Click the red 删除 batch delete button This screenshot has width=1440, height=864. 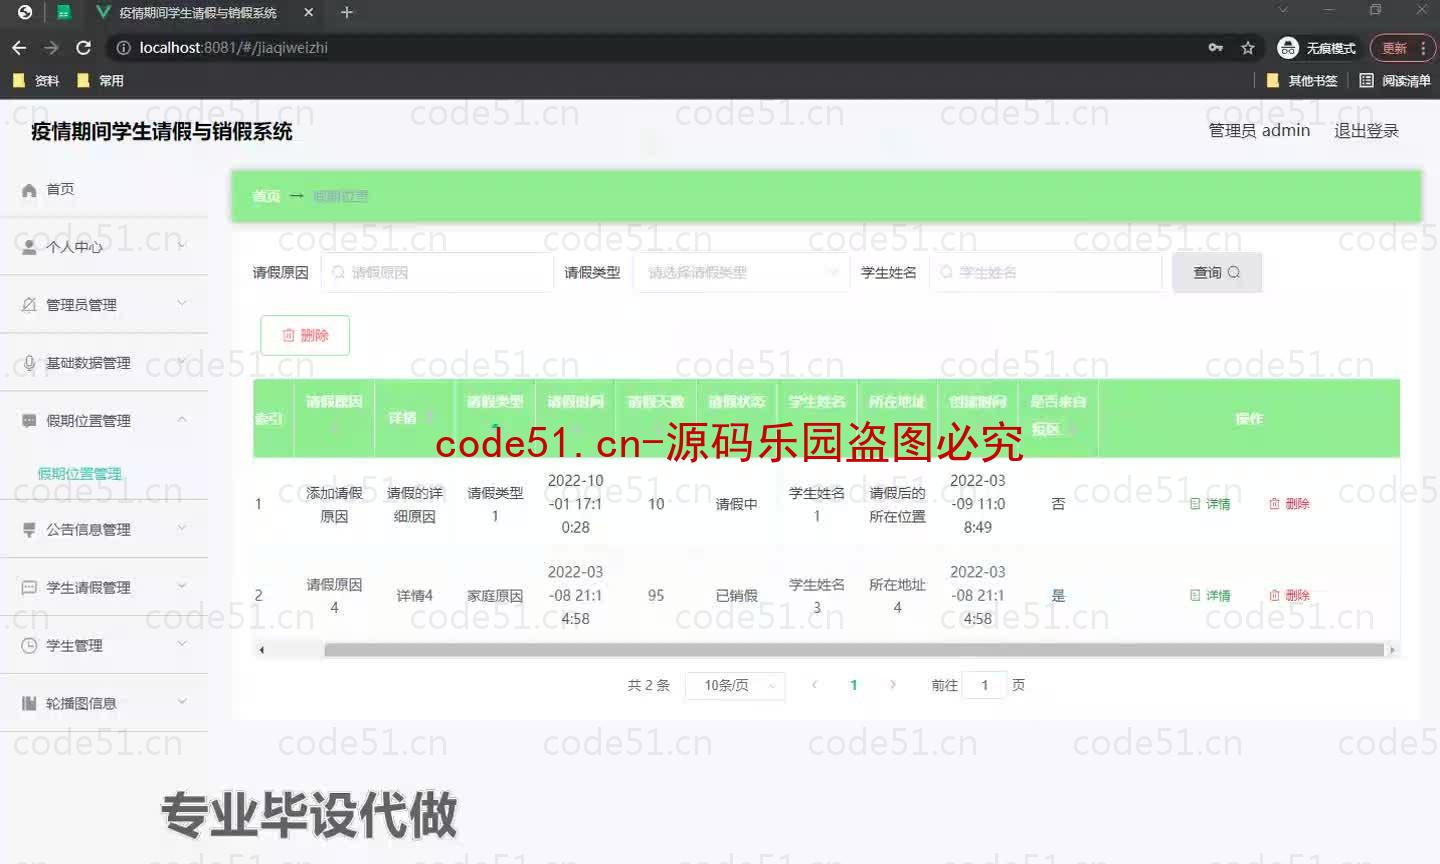[305, 335]
